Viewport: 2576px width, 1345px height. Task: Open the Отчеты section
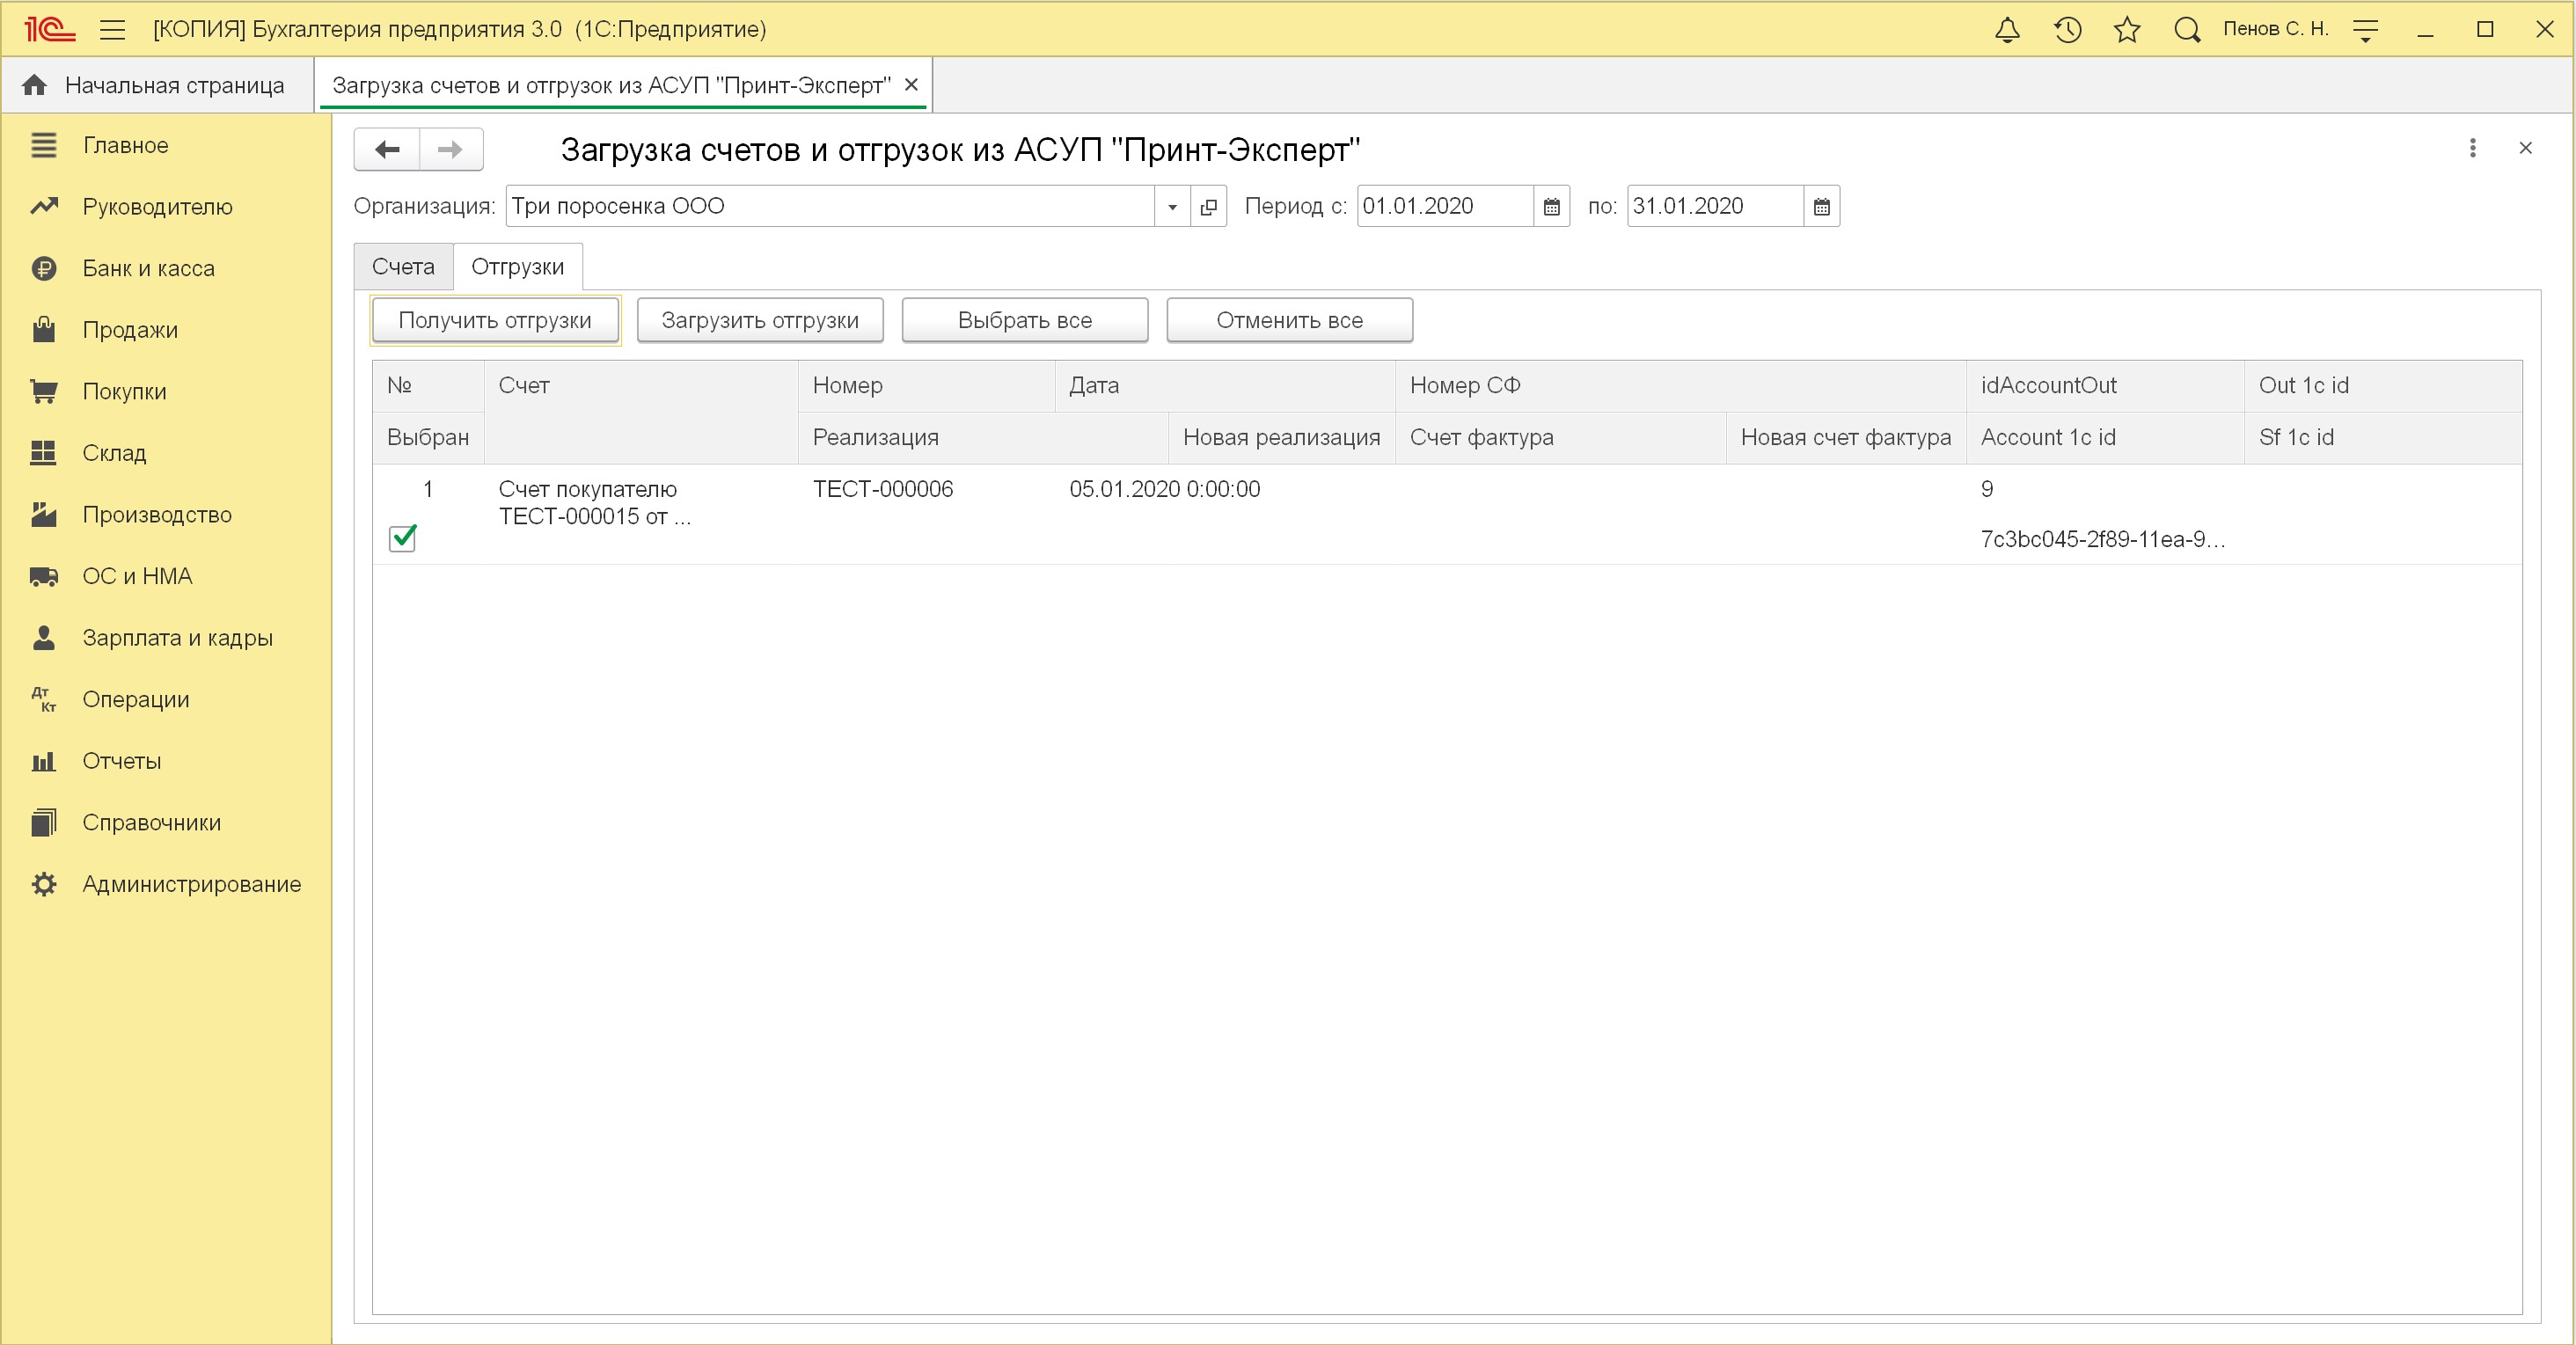165,761
